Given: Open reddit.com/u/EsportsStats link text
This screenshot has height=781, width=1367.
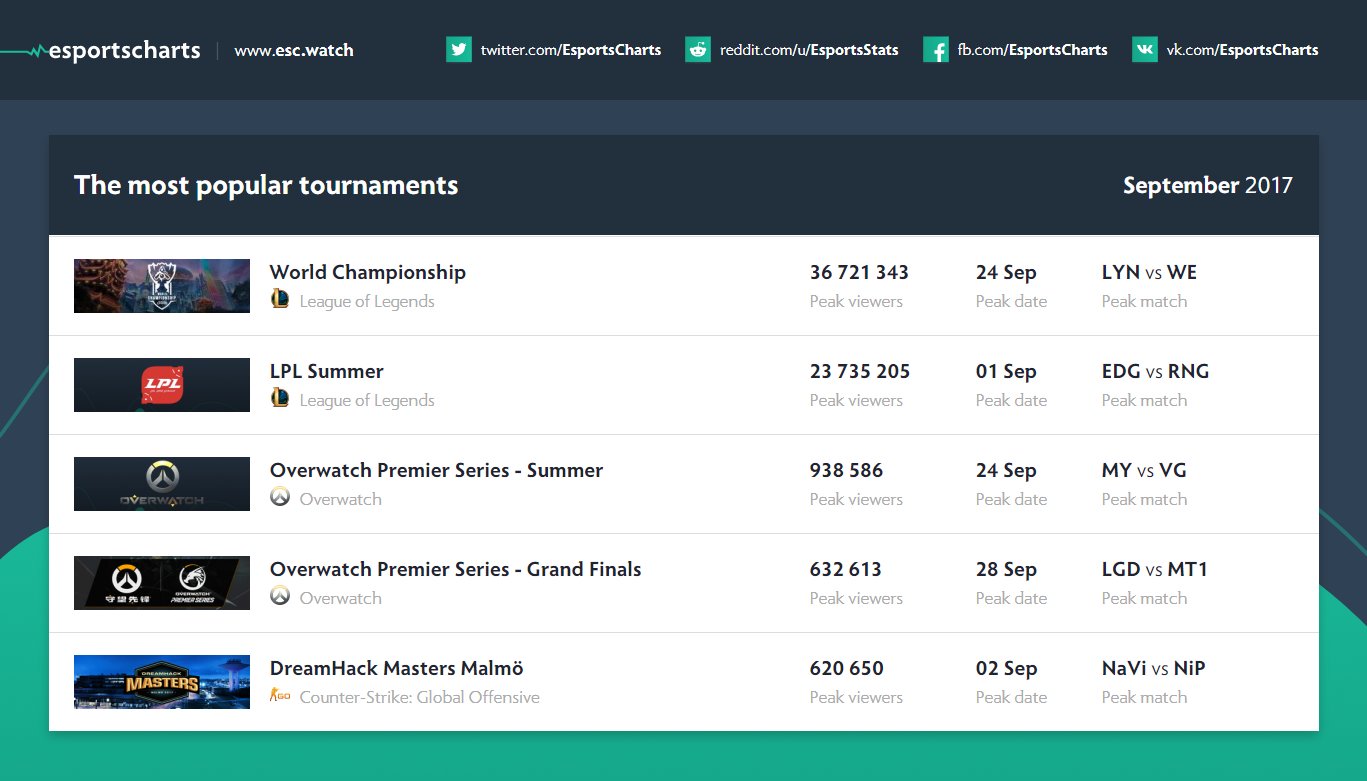Looking at the screenshot, I should pyautogui.click(x=809, y=50).
